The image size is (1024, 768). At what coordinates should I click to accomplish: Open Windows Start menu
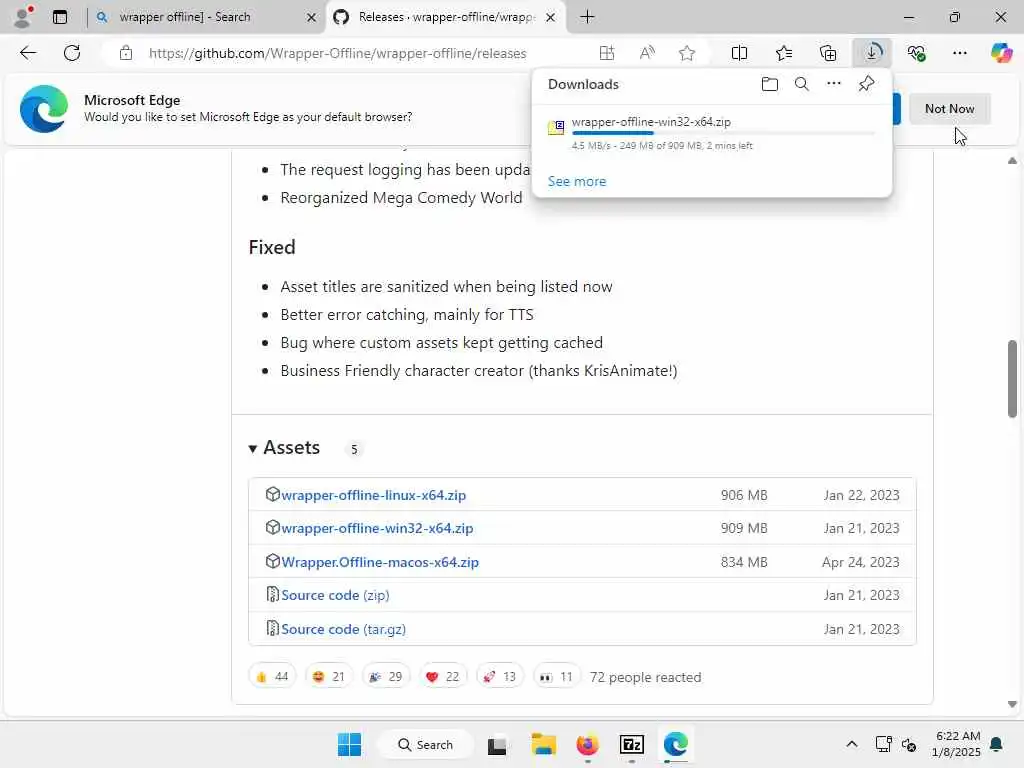click(349, 744)
